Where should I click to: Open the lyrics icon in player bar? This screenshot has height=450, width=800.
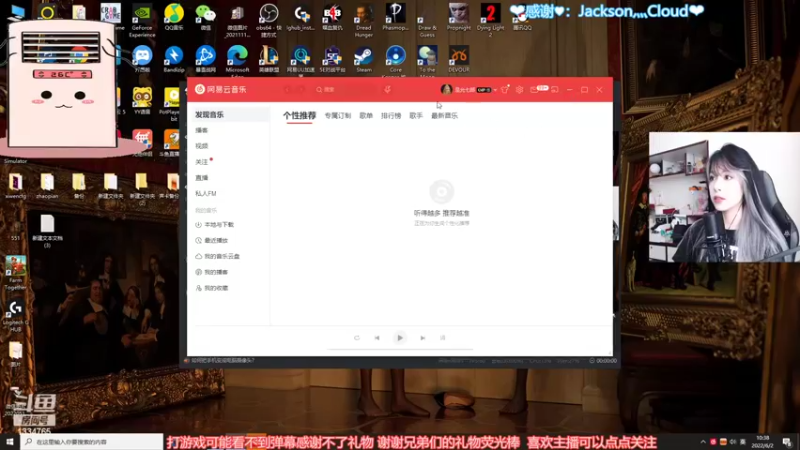tap(443, 338)
